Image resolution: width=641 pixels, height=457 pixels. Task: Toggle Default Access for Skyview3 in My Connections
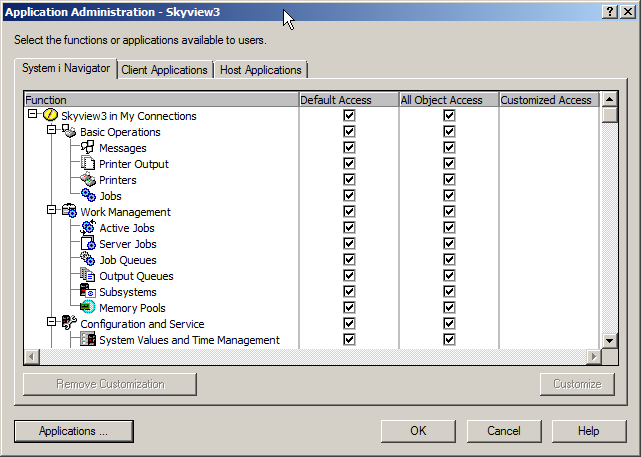point(349,115)
